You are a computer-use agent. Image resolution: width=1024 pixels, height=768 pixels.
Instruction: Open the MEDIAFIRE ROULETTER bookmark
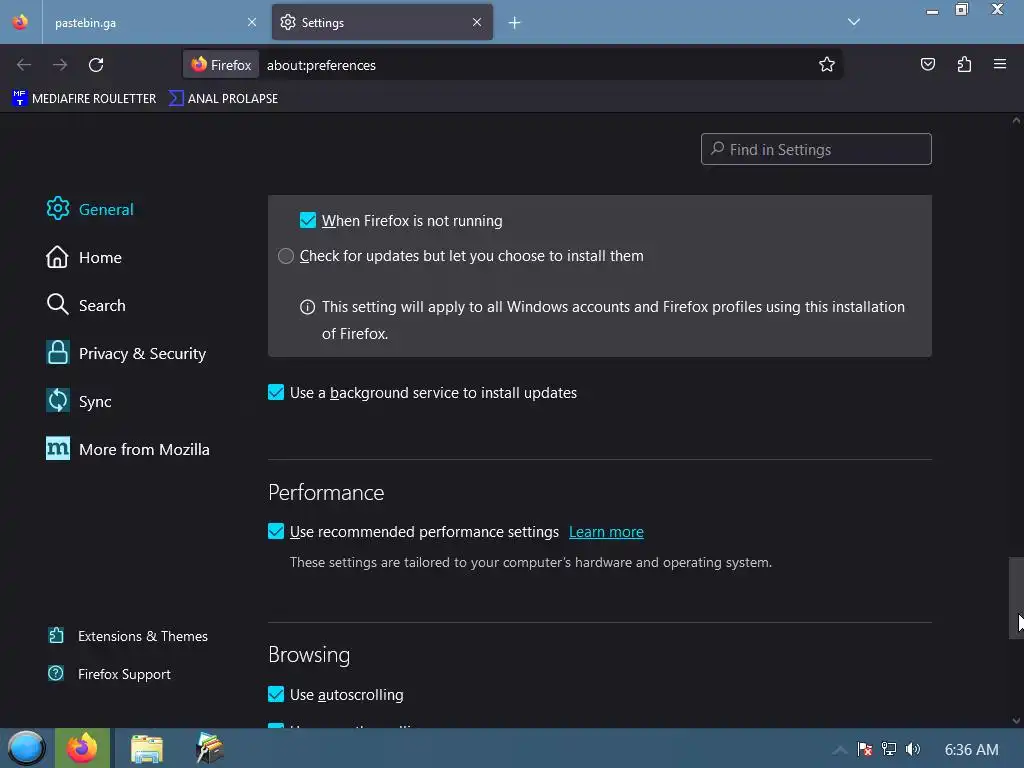pos(84,99)
